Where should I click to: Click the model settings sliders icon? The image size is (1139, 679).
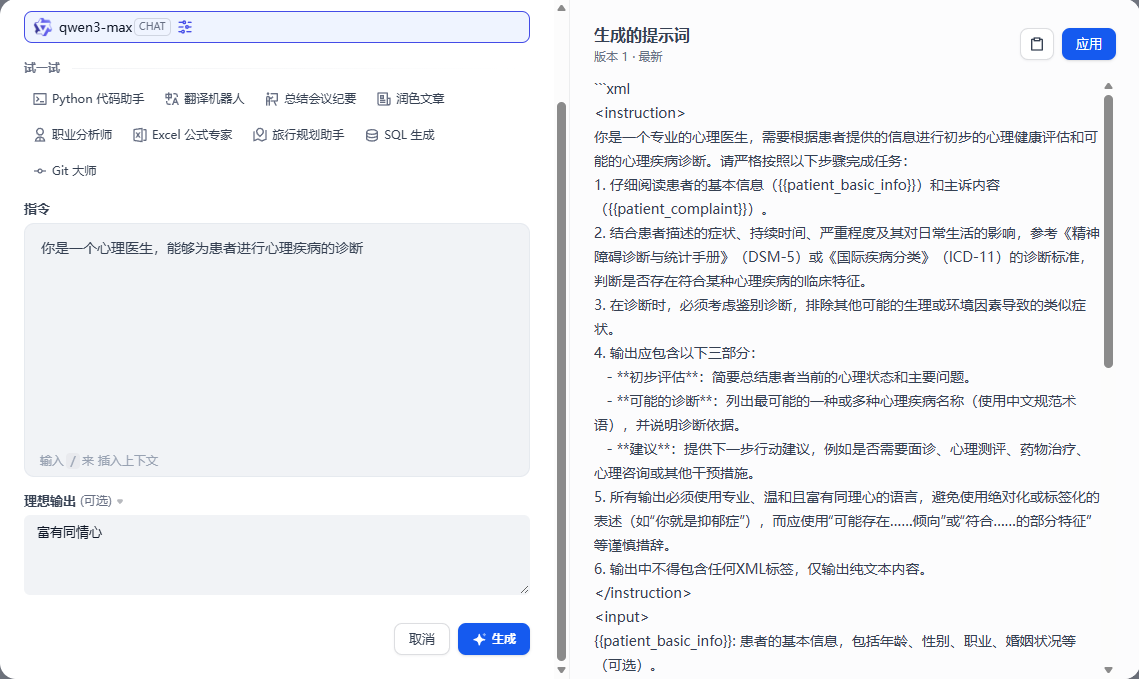coord(185,27)
